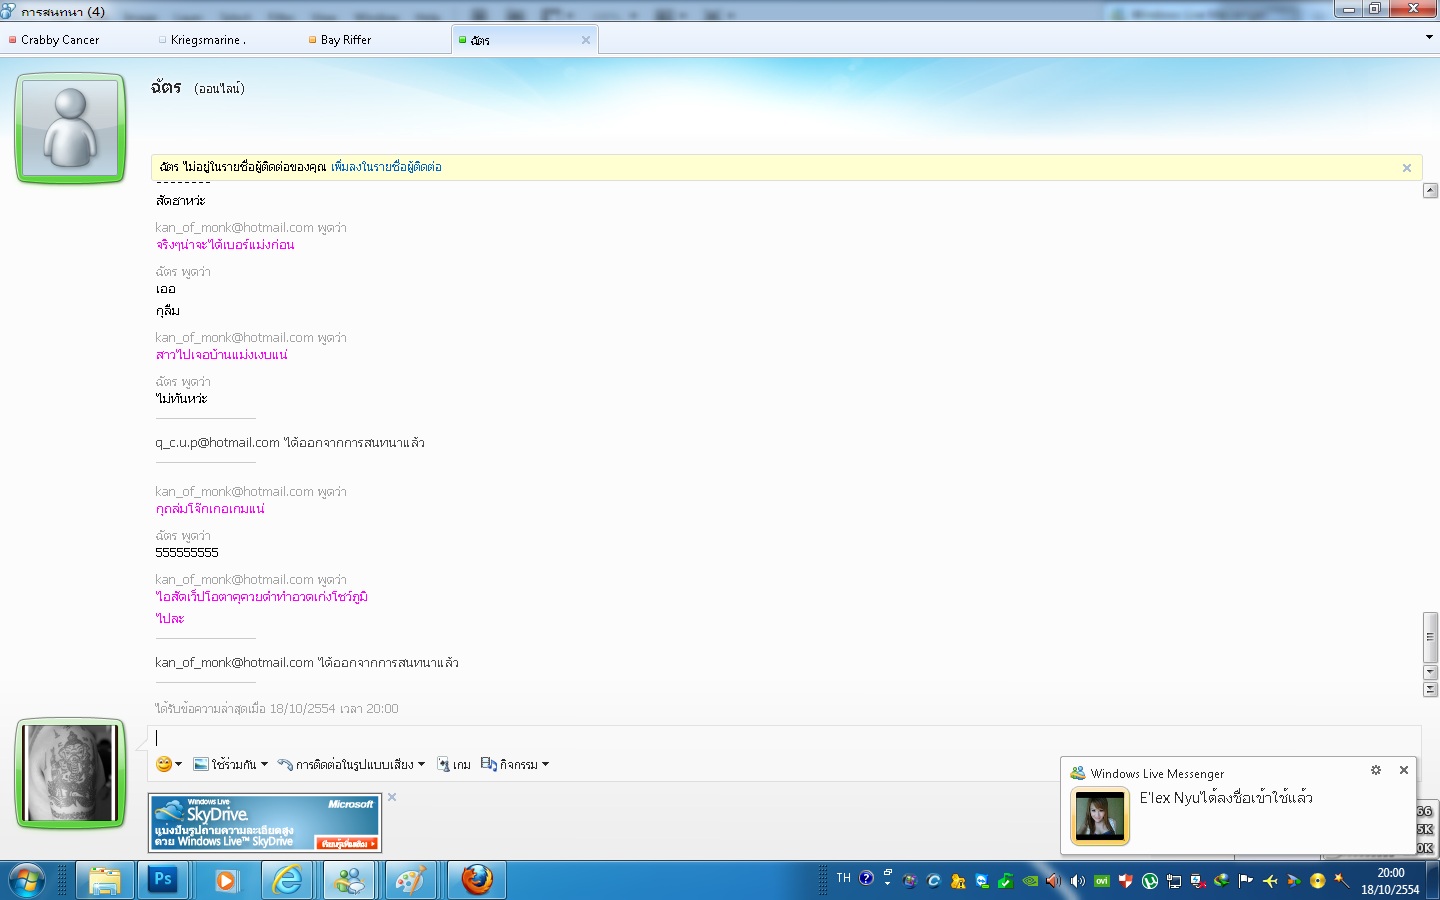
Task: Expand the กิจกรรม activities dropdown arrow
Action: coord(545,764)
